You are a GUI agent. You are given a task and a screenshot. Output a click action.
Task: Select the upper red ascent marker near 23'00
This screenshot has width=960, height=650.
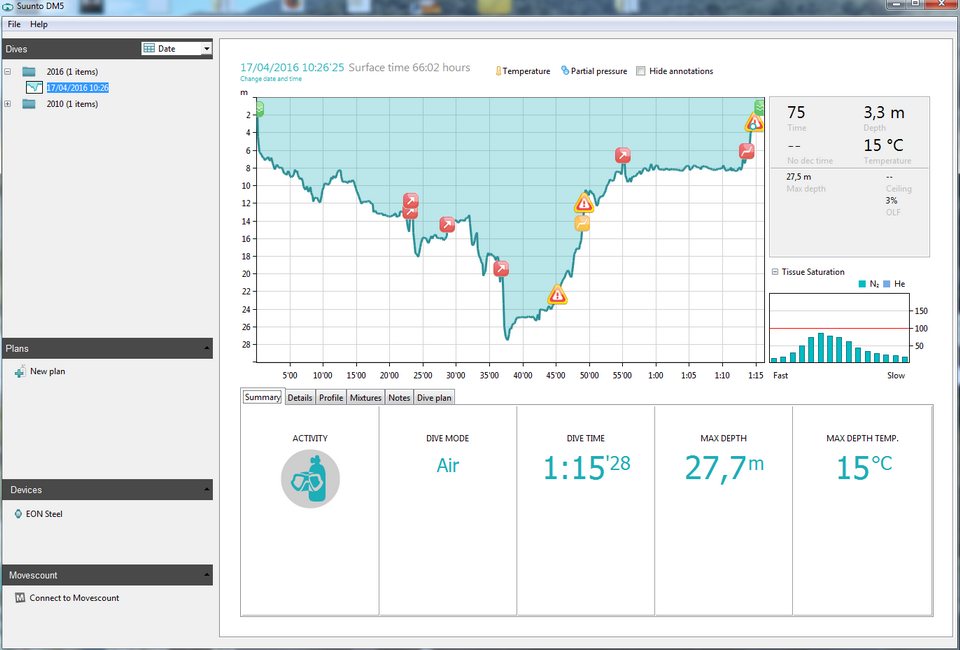(411, 201)
